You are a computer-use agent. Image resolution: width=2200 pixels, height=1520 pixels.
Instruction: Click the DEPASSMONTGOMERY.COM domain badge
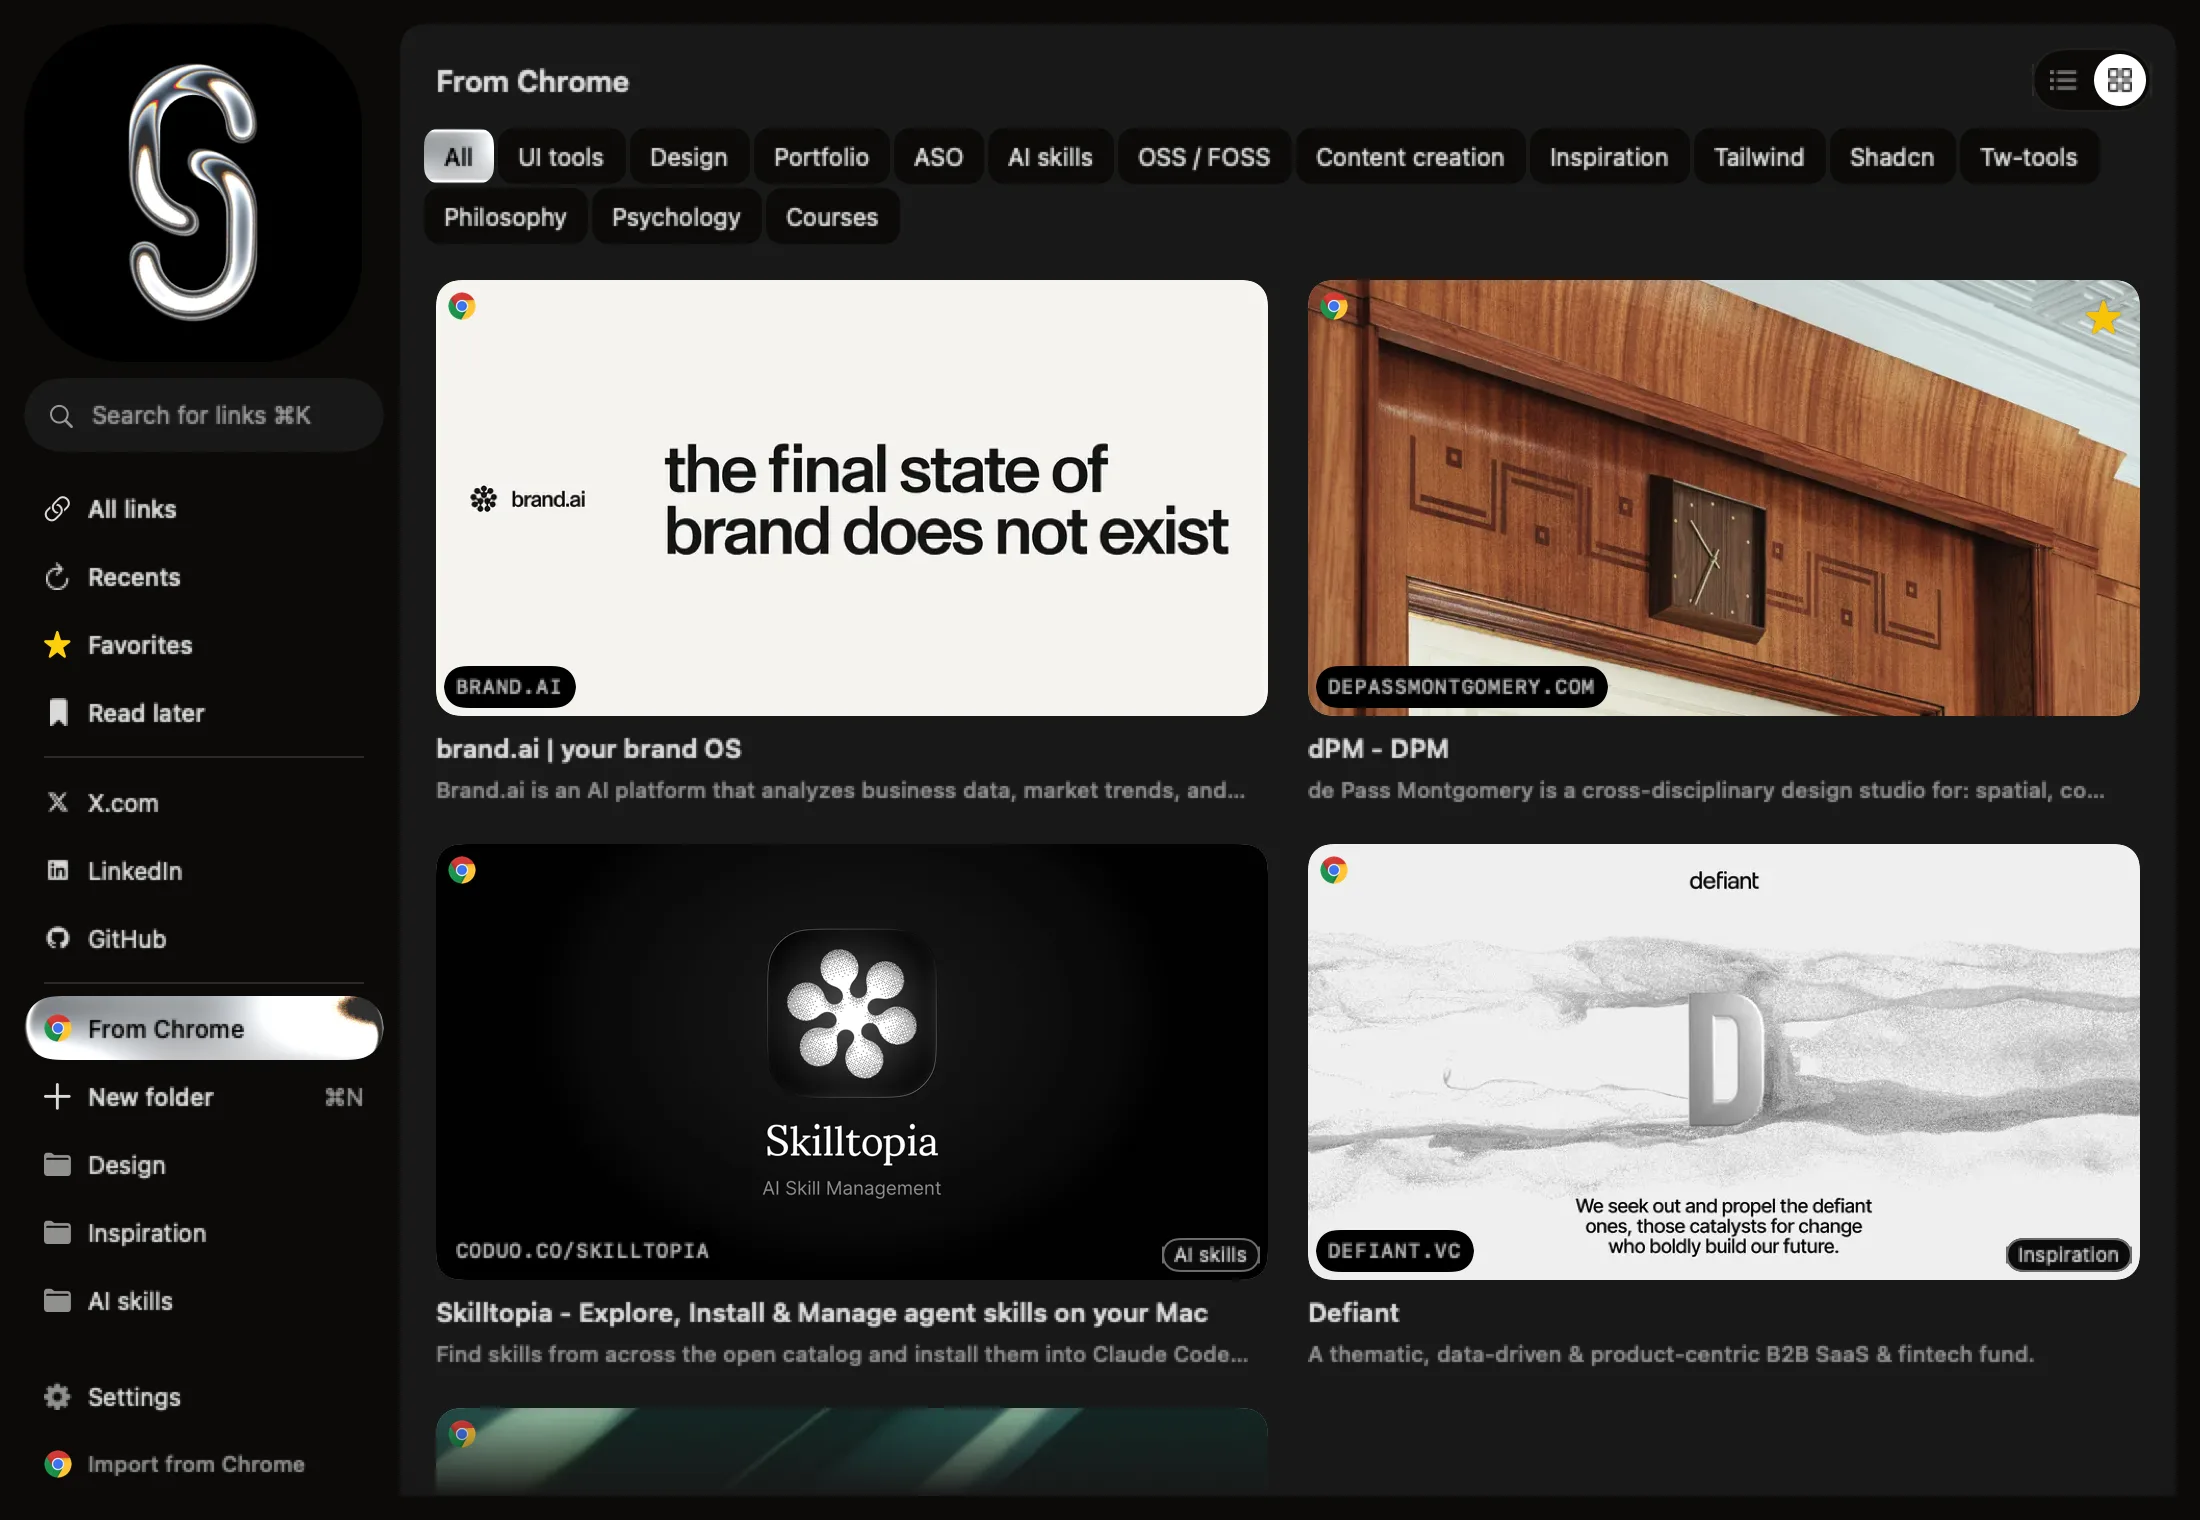click(1461, 687)
